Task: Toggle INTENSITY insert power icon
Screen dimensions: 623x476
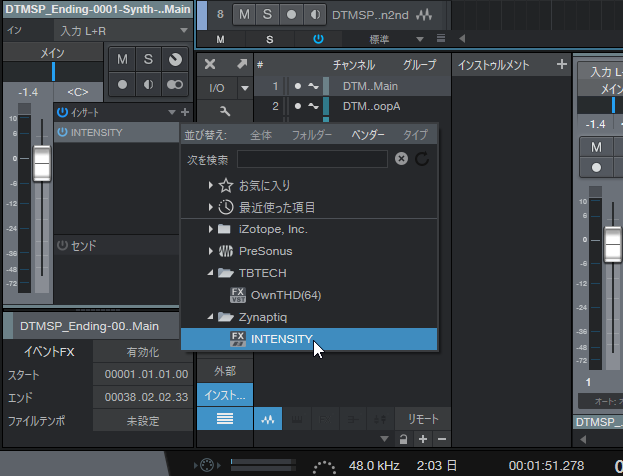Action: pos(62,132)
